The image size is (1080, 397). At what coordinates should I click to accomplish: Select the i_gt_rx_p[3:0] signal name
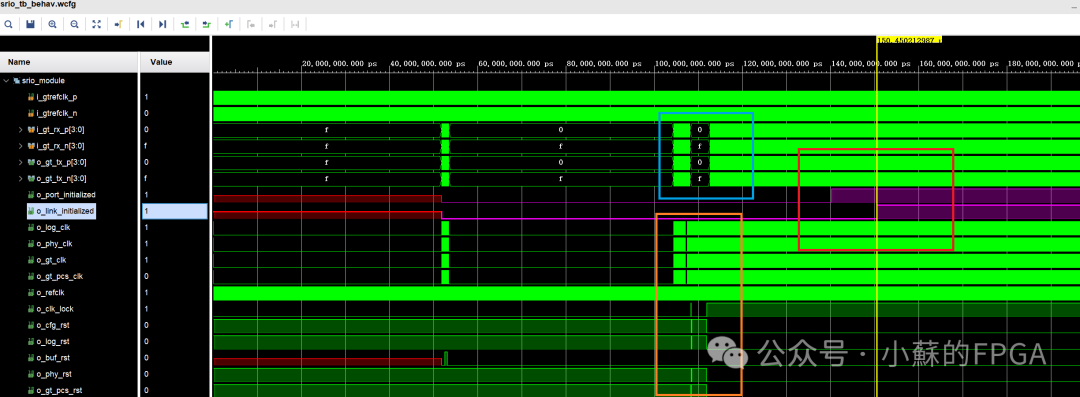click(x=61, y=130)
